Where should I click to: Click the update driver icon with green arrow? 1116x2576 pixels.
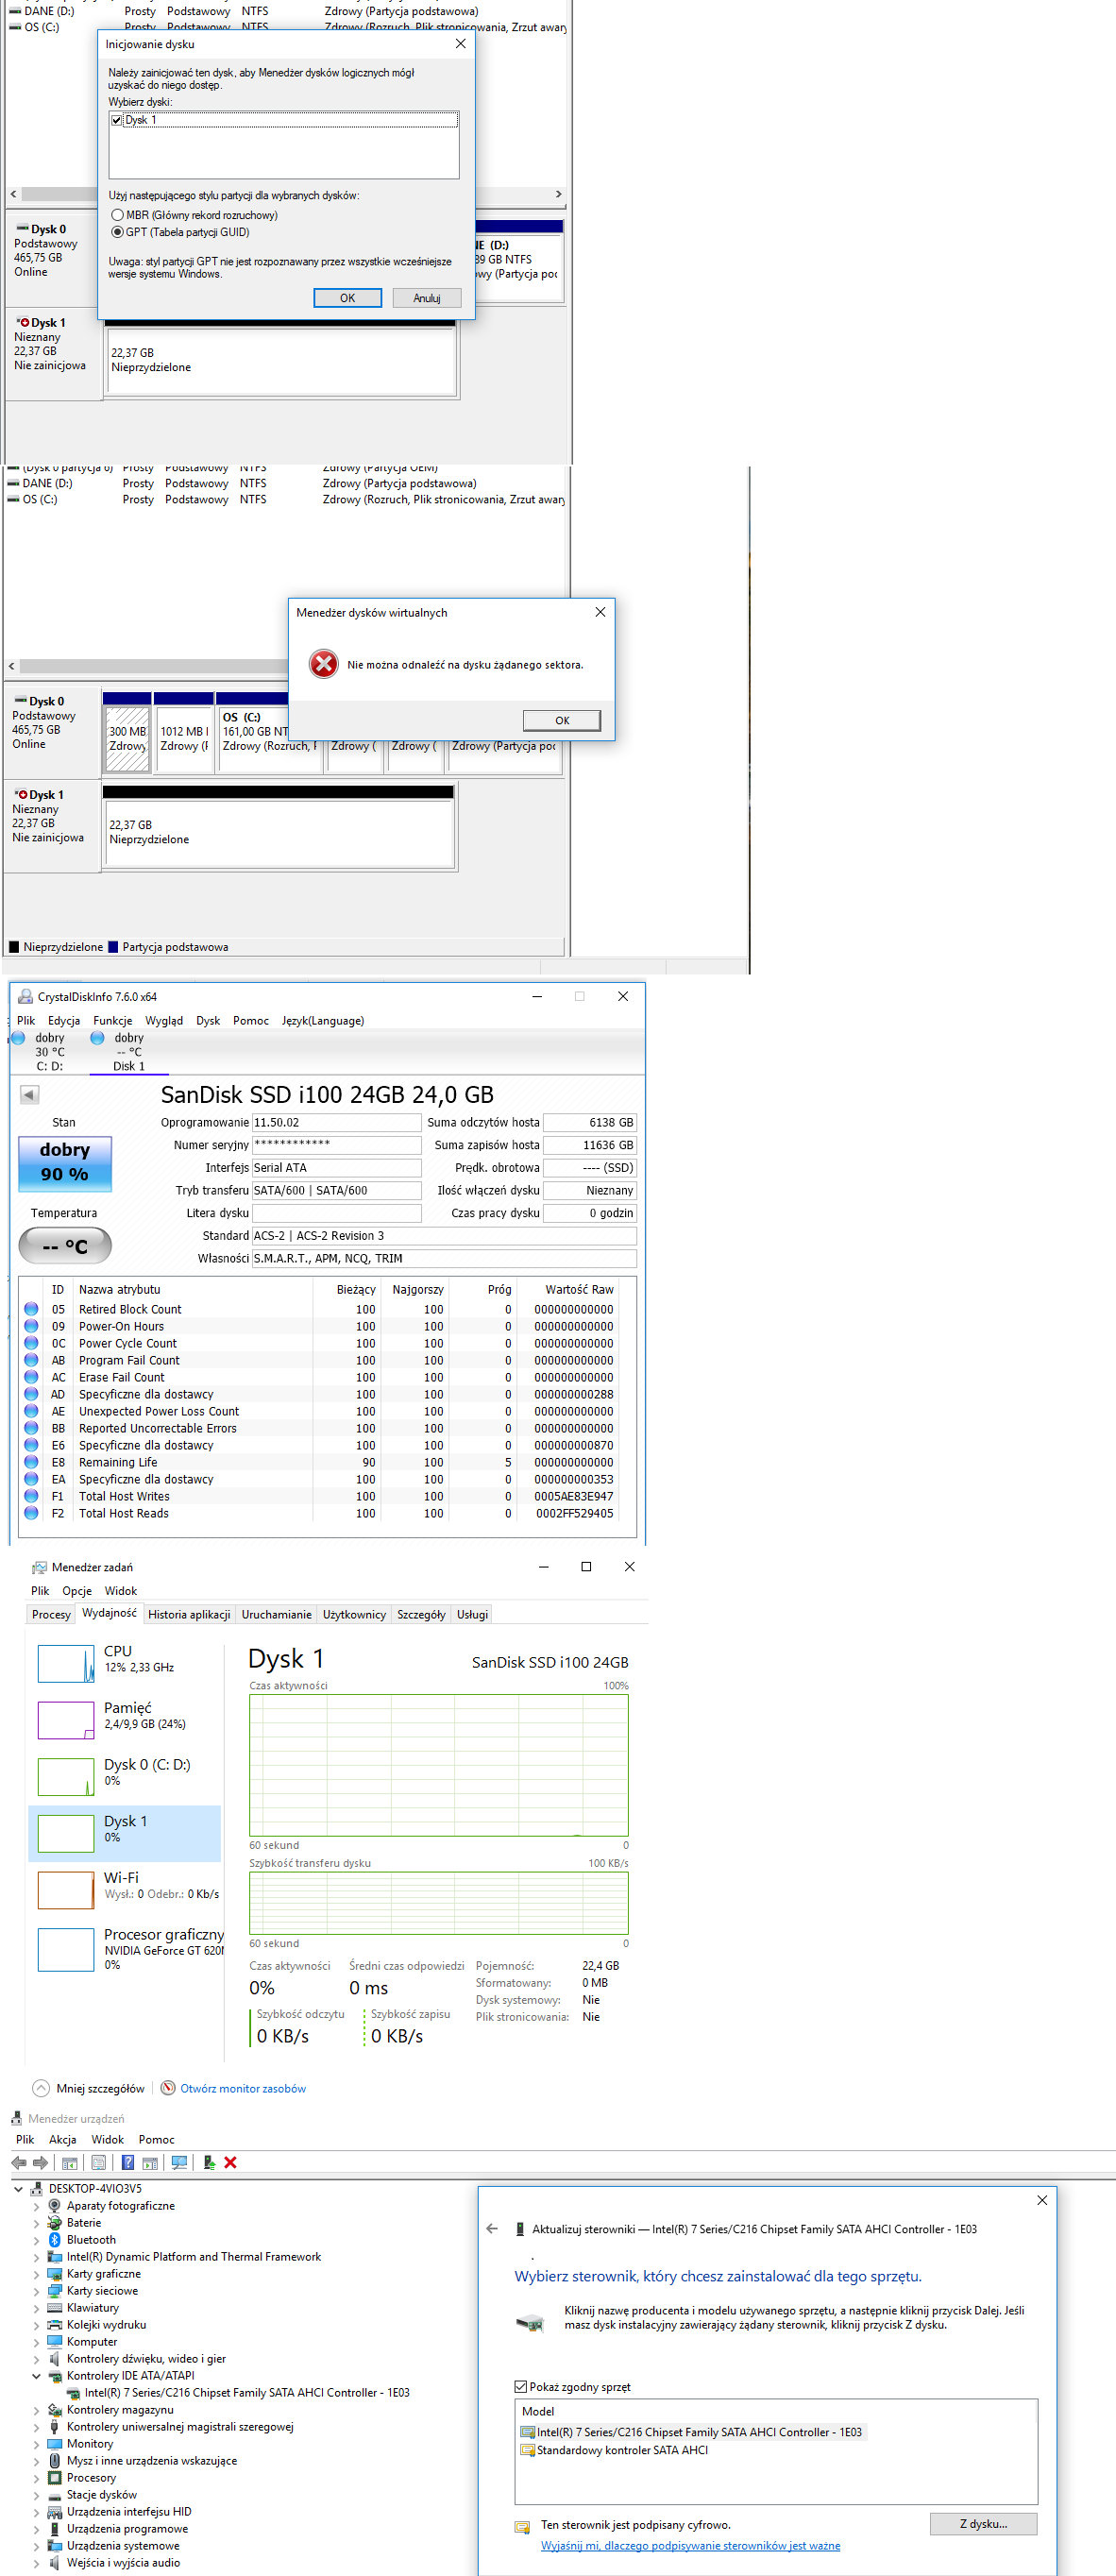point(209,2162)
